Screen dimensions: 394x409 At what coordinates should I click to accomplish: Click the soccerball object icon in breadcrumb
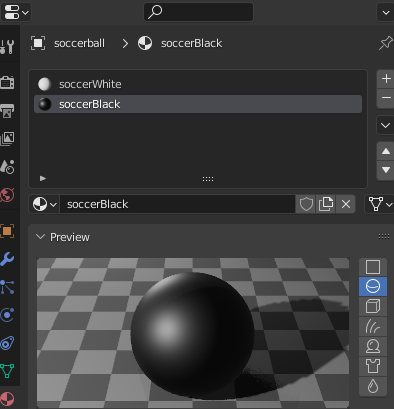click(x=38, y=43)
